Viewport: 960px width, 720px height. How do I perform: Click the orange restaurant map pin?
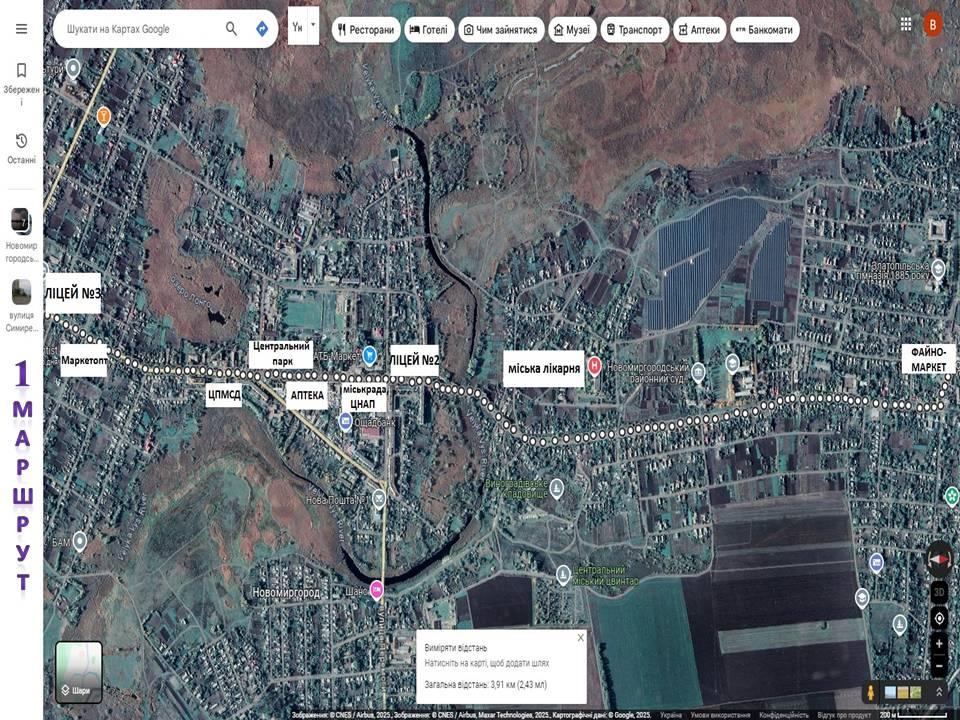103,116
